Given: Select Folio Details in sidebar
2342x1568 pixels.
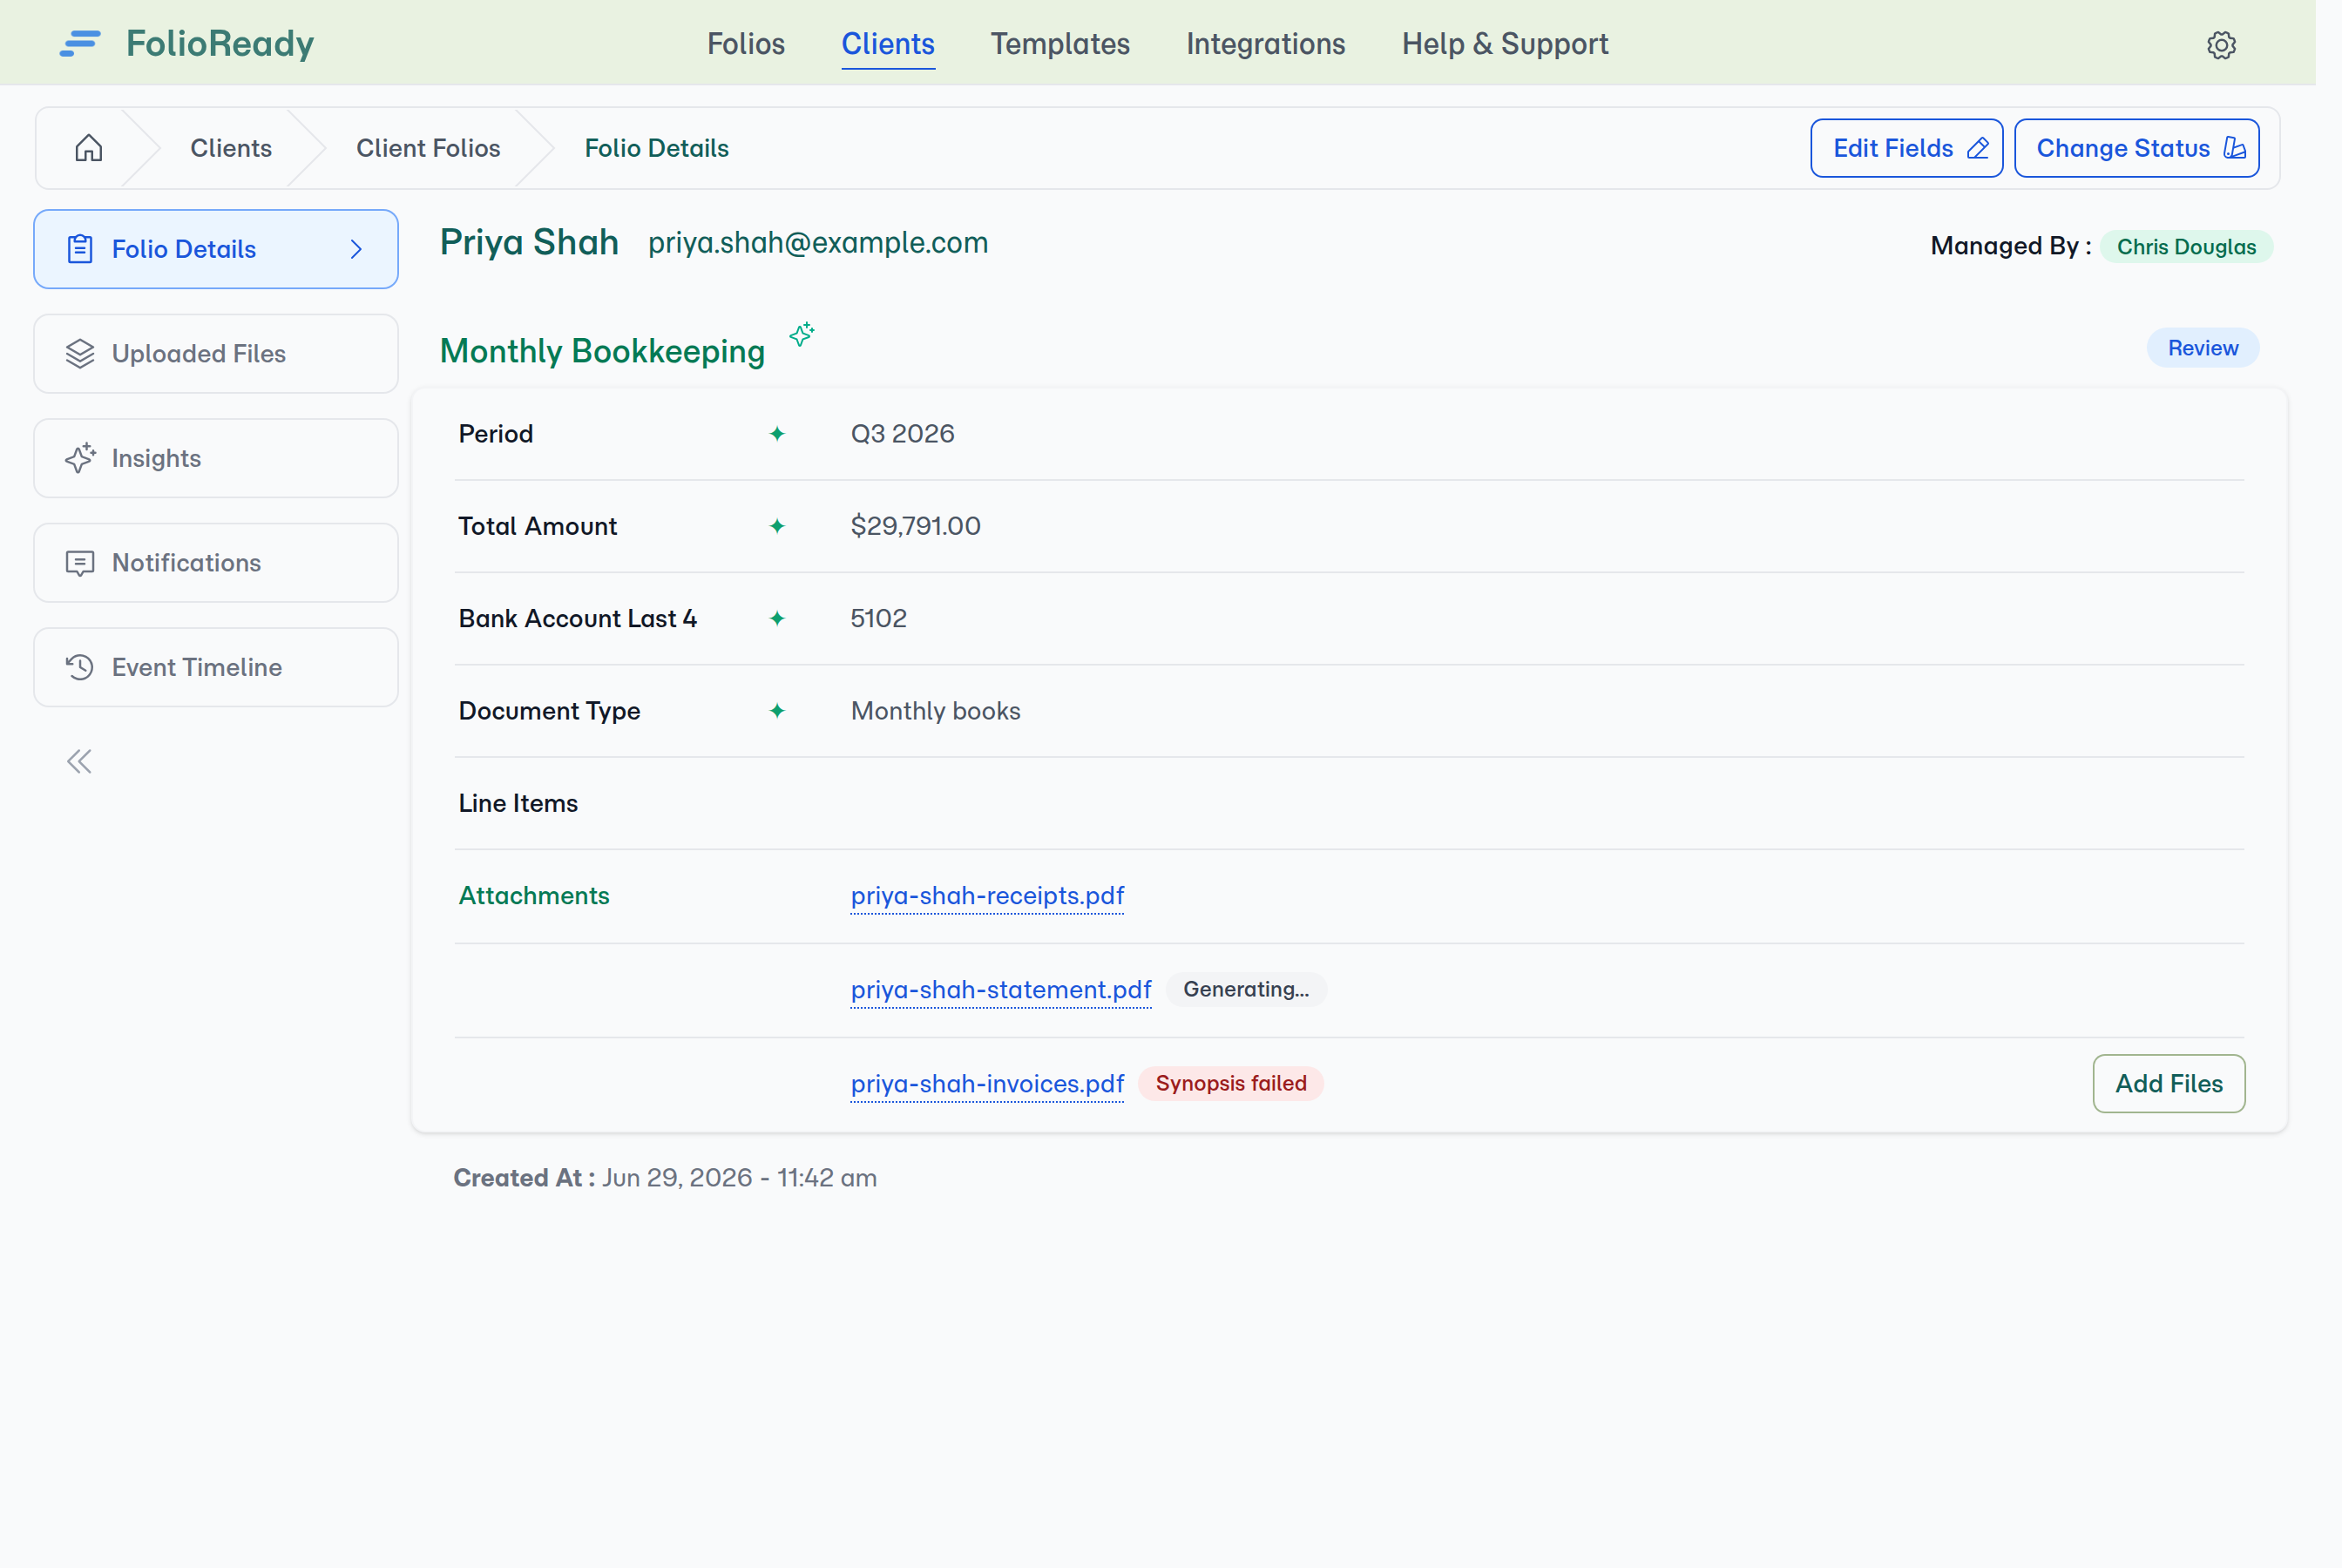Looking at the screenshot, I should pos(216,249).
